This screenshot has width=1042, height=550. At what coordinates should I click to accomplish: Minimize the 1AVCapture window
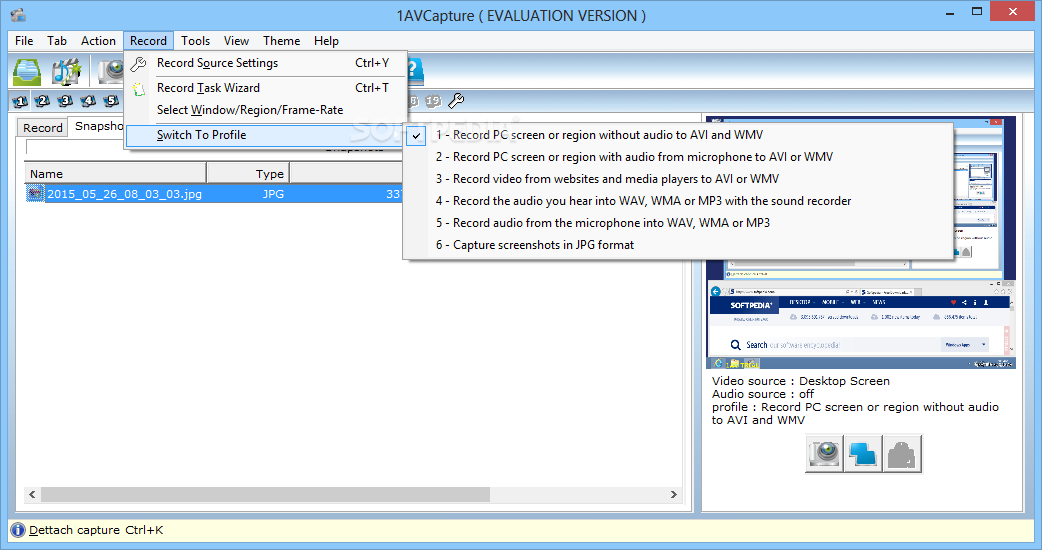[950, 13]
